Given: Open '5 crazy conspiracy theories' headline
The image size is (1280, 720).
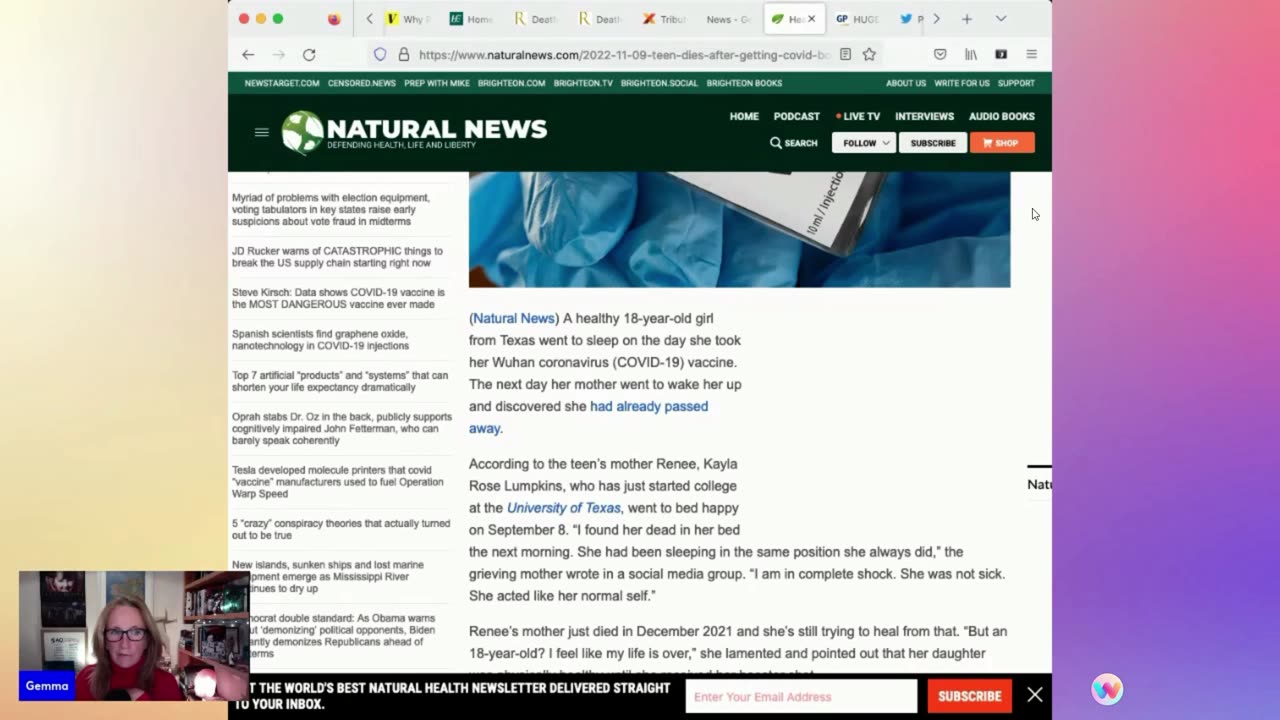Looking at the screenshot, I should (x=341, y=529).
